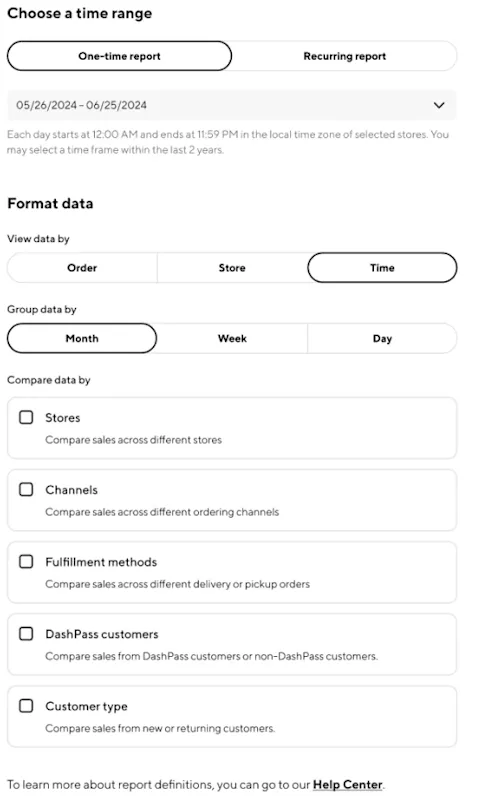Open the 05/26/2024 – 06/25/2024 date dropdown

click(232, 105)
